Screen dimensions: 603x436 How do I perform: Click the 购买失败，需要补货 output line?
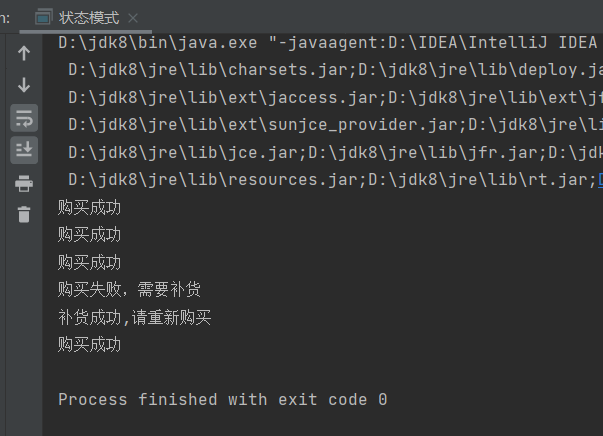pos(129,290)
